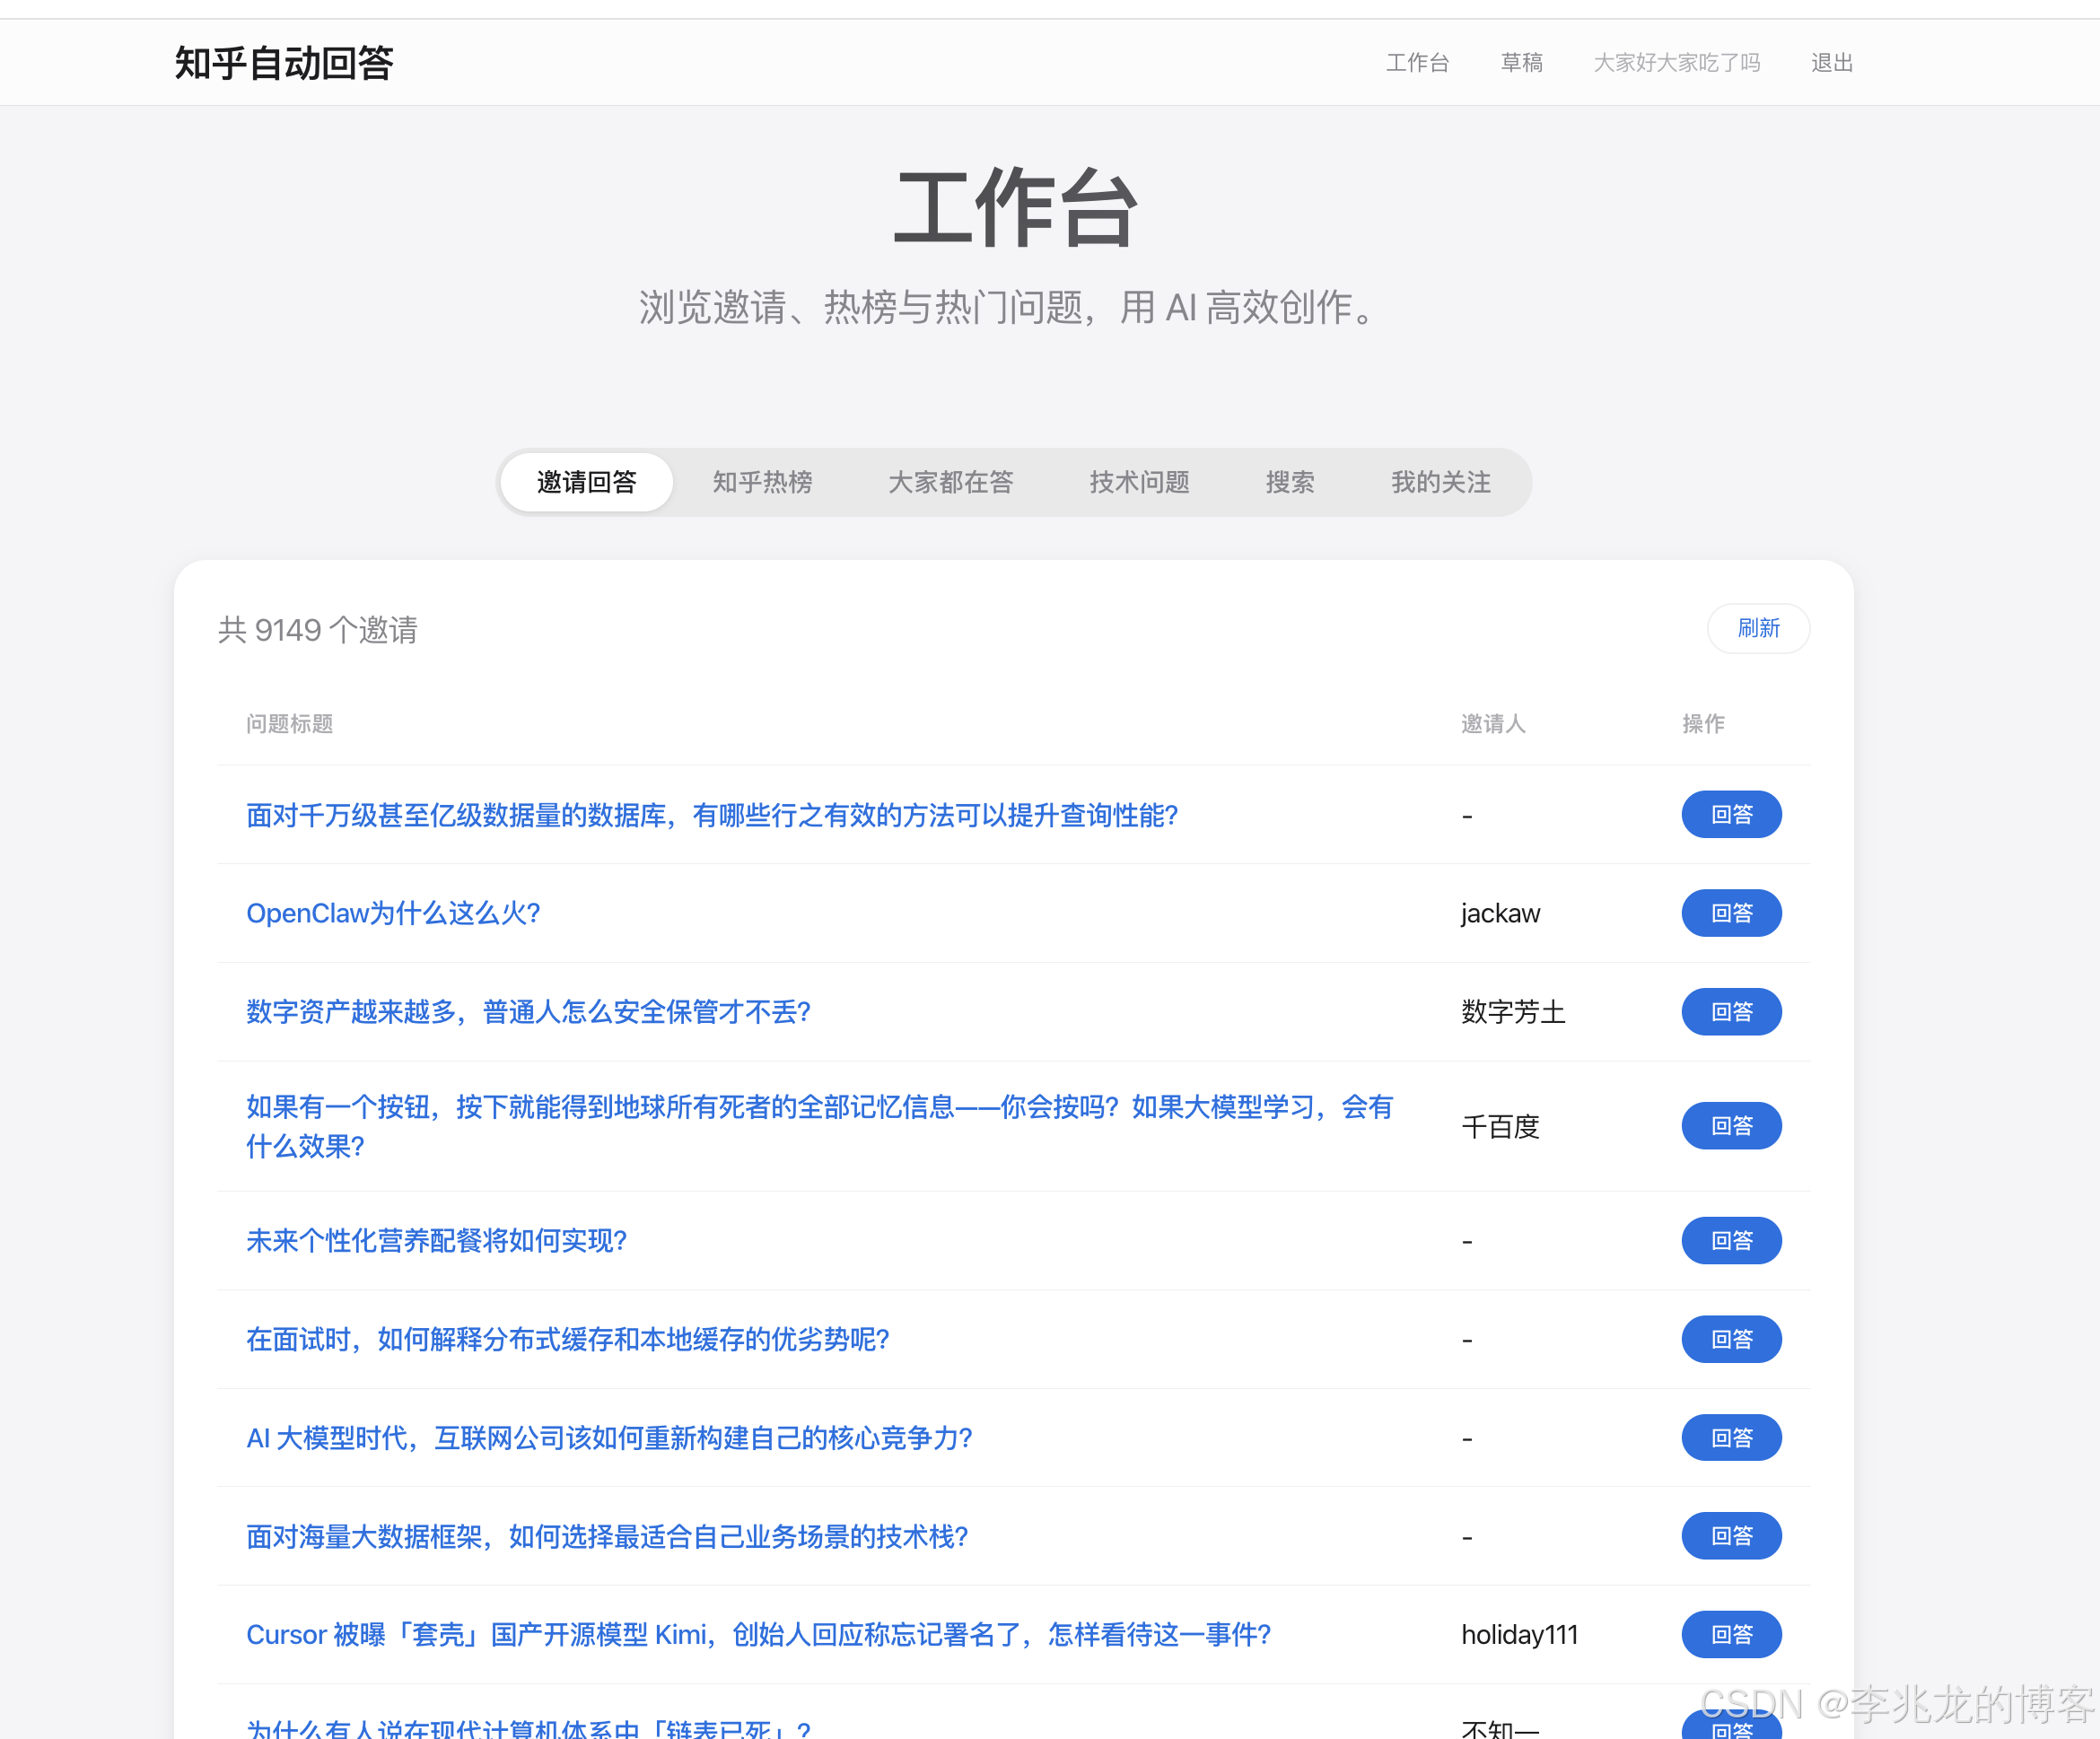The image size is (2100, 1739).
Task: Open the 工作台 menu item
Action: pos(1418,62)
